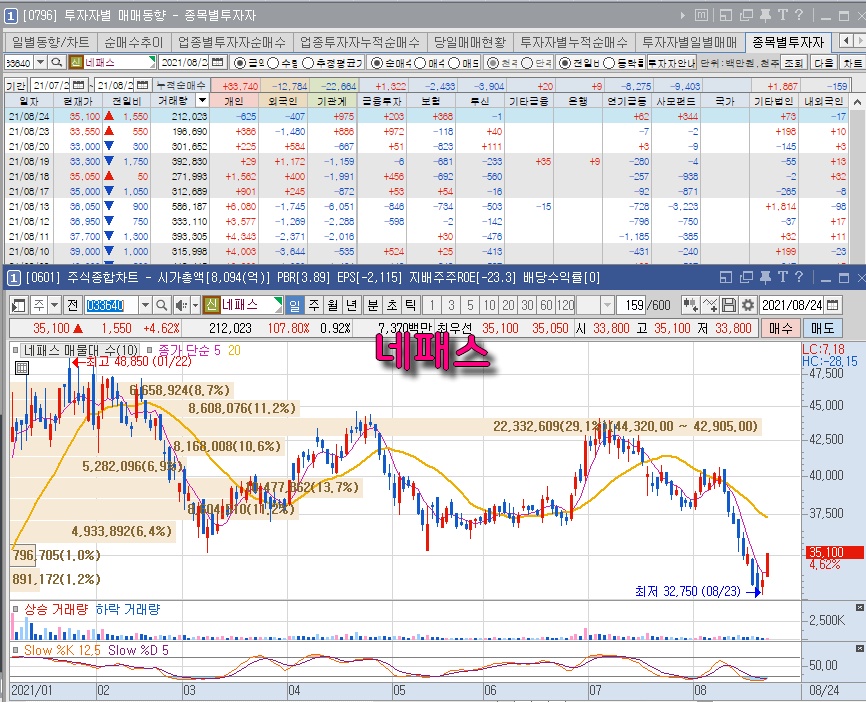Screen dimensions: 866x702
Task: Click the 투자자안내 button
Action: [x=672, y=63]
